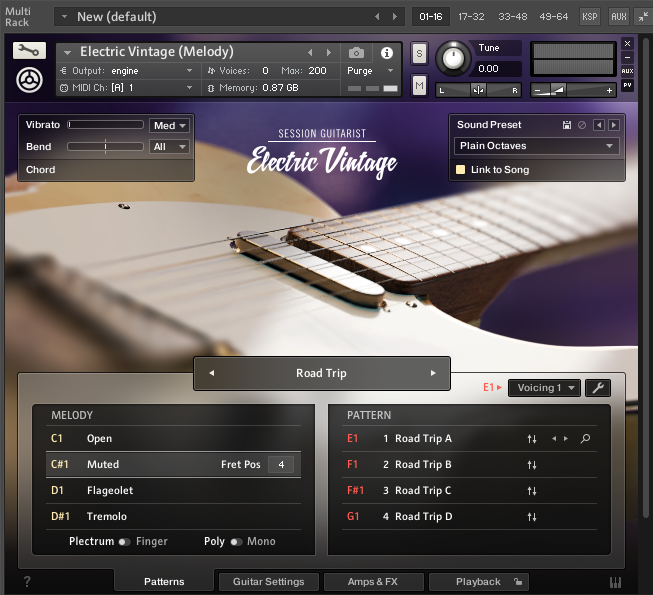Click the Fret Pos value field

coord(281,464)
